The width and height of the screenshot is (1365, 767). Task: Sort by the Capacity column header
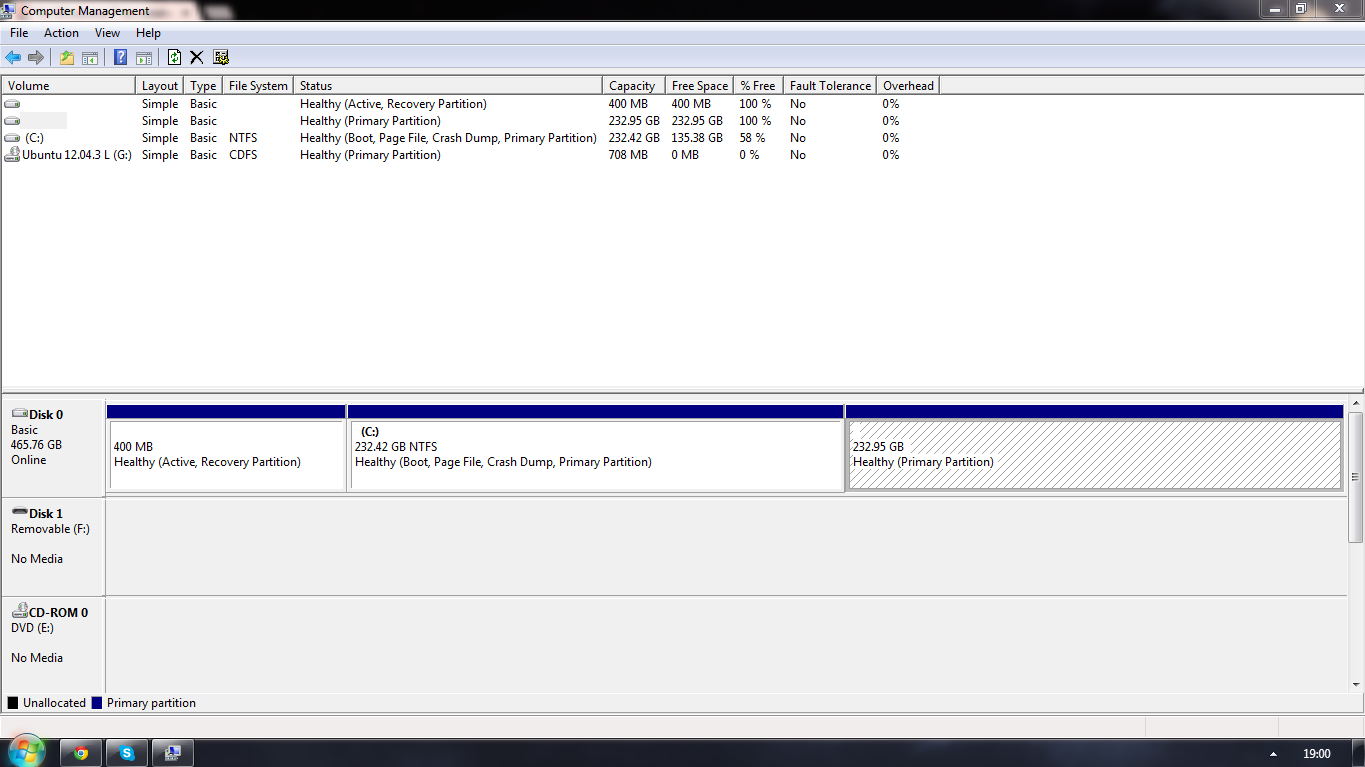(x=634, y=86)
